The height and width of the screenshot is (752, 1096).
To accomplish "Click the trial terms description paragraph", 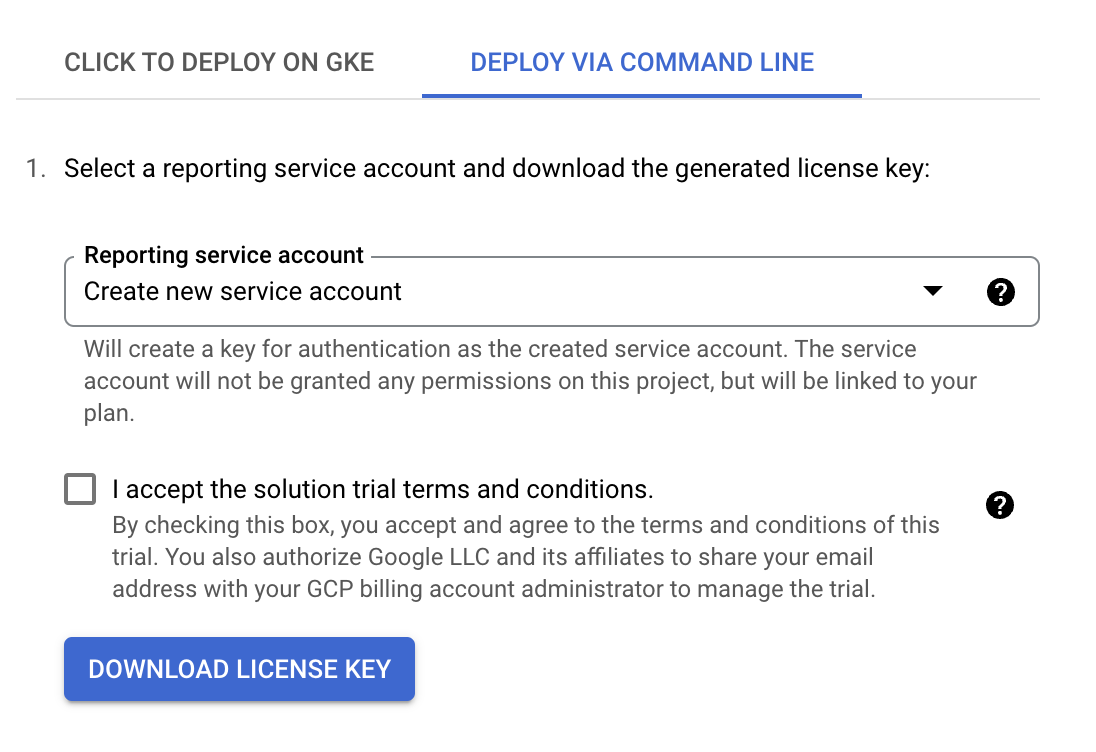I will click(525, 557).
